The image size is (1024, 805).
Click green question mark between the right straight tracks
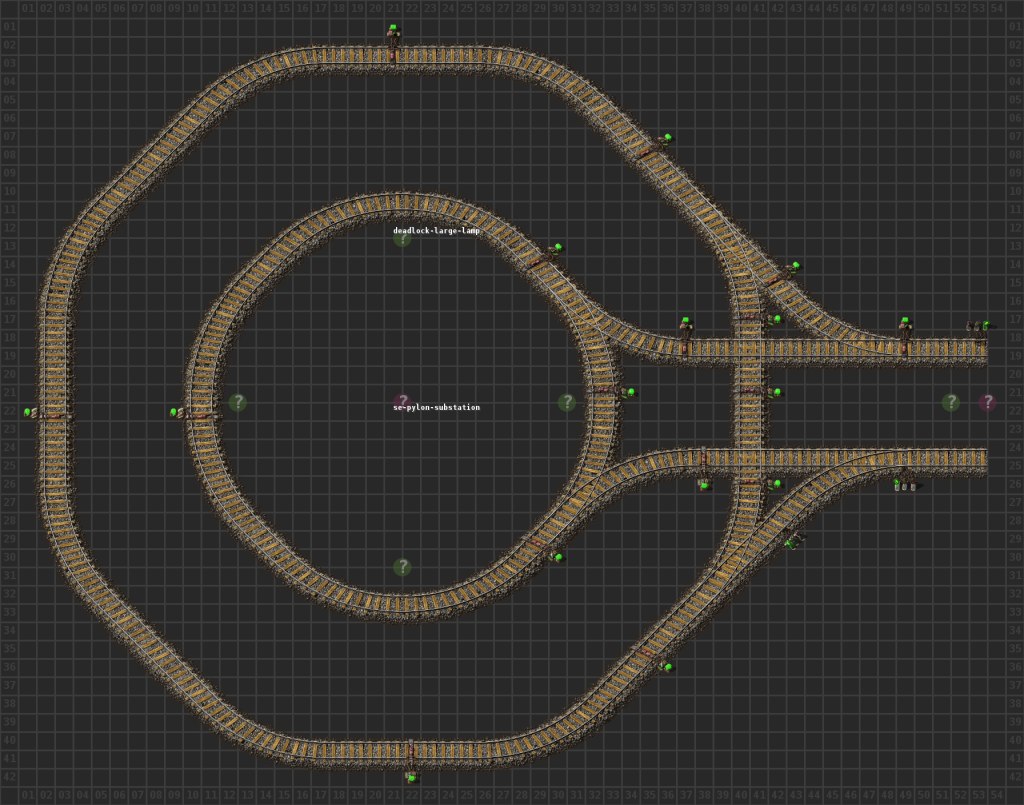click(x=951, y=402)
